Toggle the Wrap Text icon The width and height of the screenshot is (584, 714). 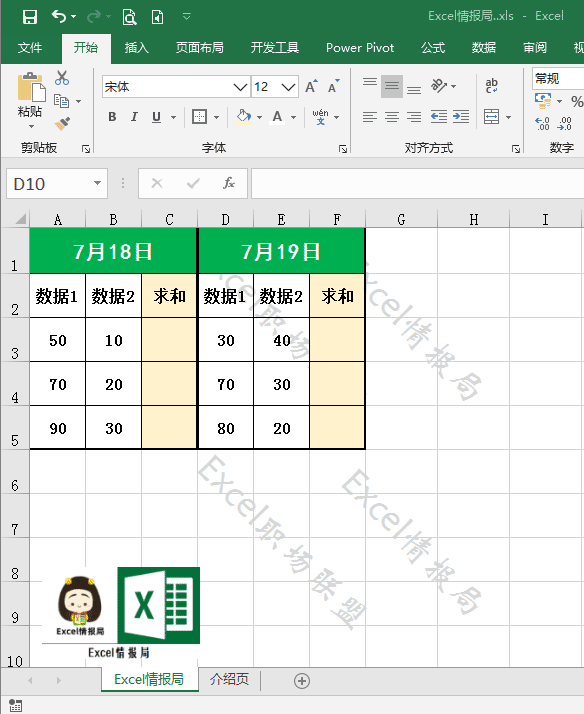tap(492, 85)
